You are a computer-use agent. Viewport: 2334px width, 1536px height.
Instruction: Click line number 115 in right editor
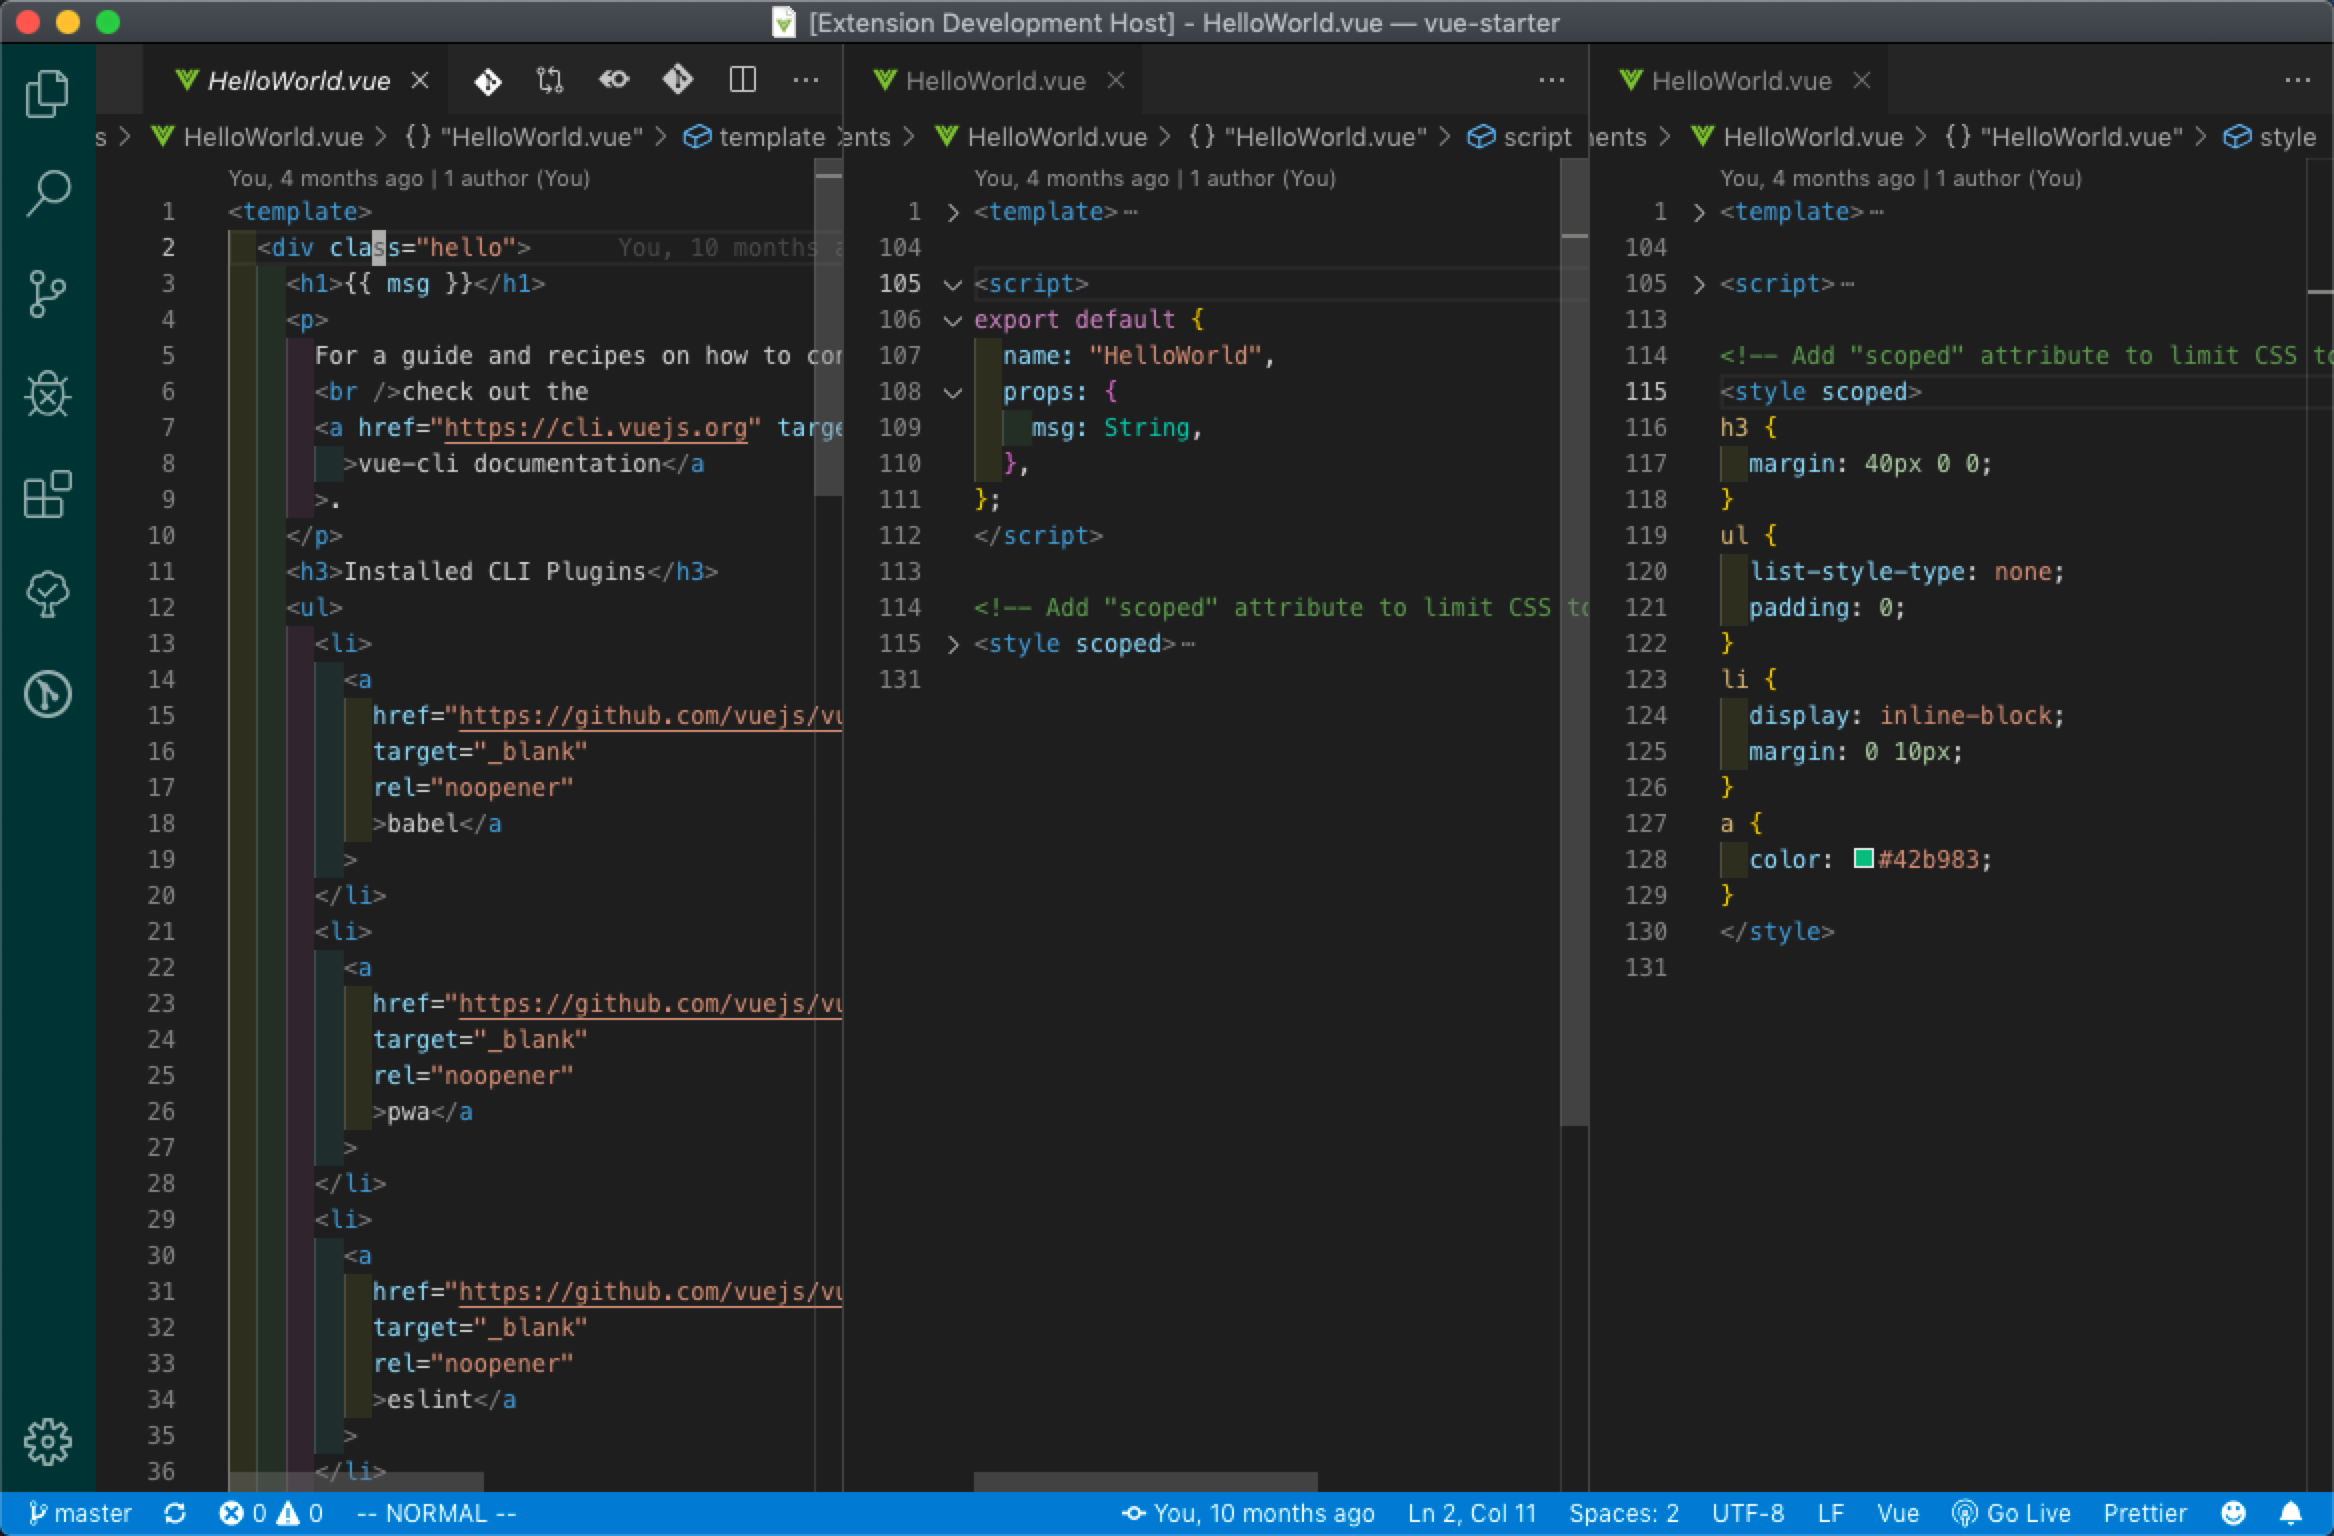click(x=1646, y=392)
